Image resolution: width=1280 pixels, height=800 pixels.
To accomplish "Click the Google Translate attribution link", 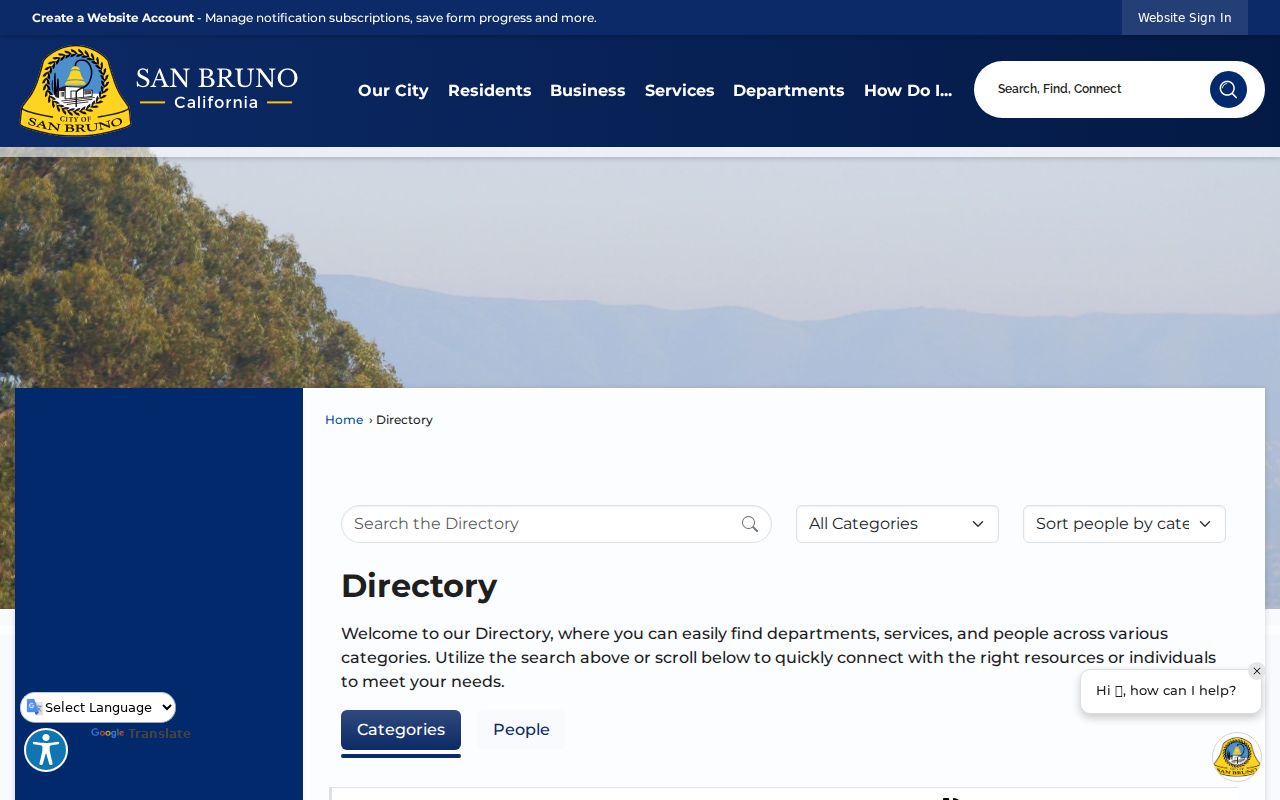I will (x=140, y=733).
